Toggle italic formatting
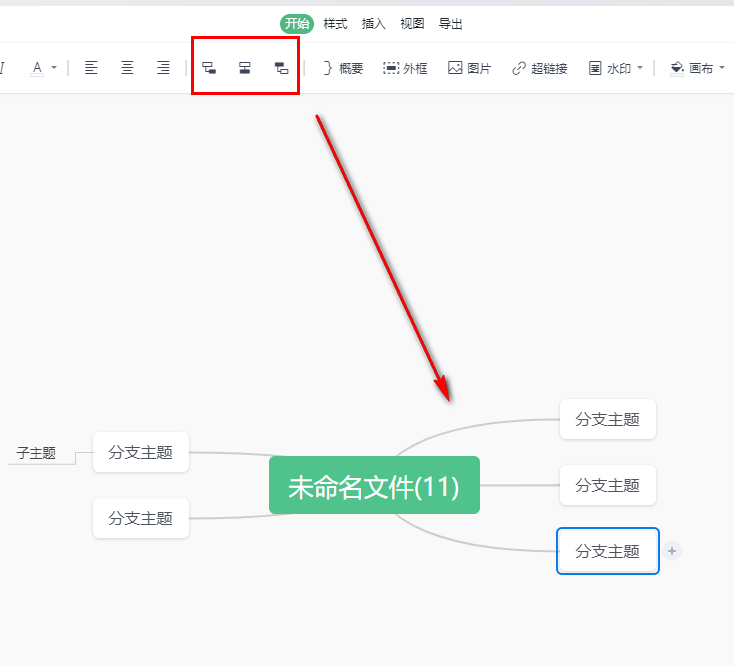The image size is (734, 666). coord(2,68)
